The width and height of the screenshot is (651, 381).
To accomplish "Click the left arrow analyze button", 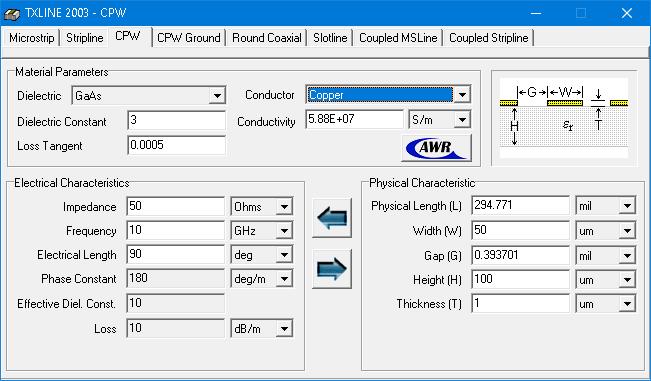I will 332,218.
